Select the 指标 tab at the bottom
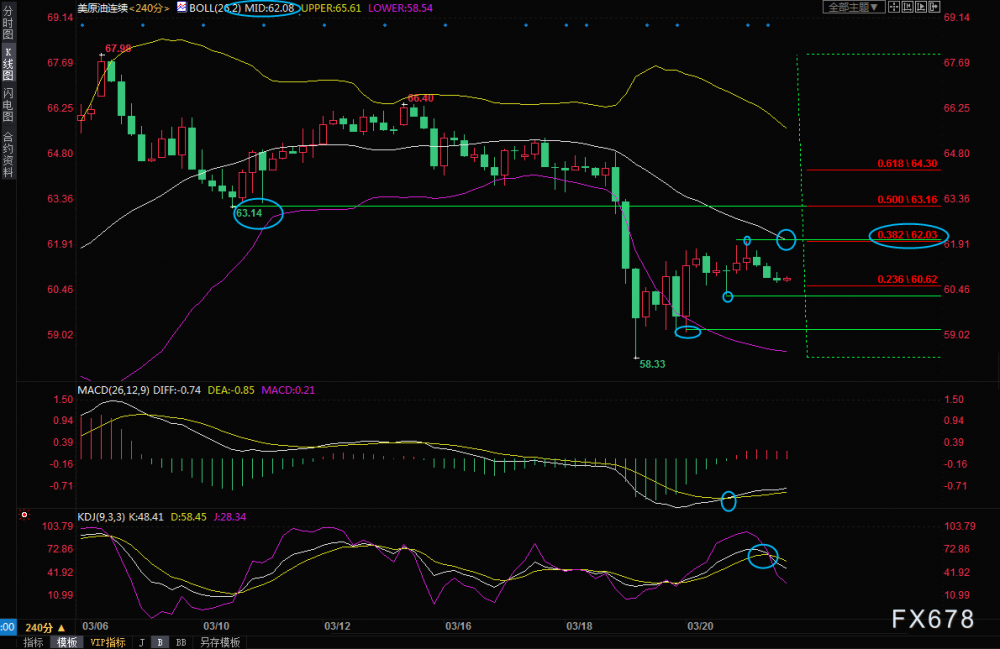The width and height of the screenshot is (1000, 649). pos(33,643)
